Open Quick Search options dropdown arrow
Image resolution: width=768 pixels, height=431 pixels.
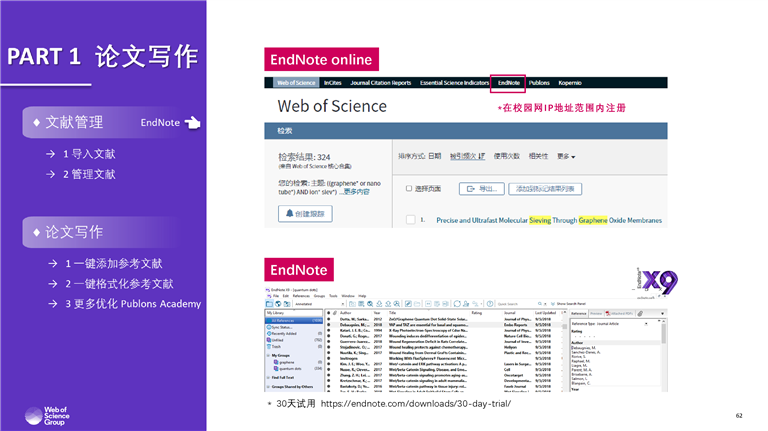tap(545, 304)
